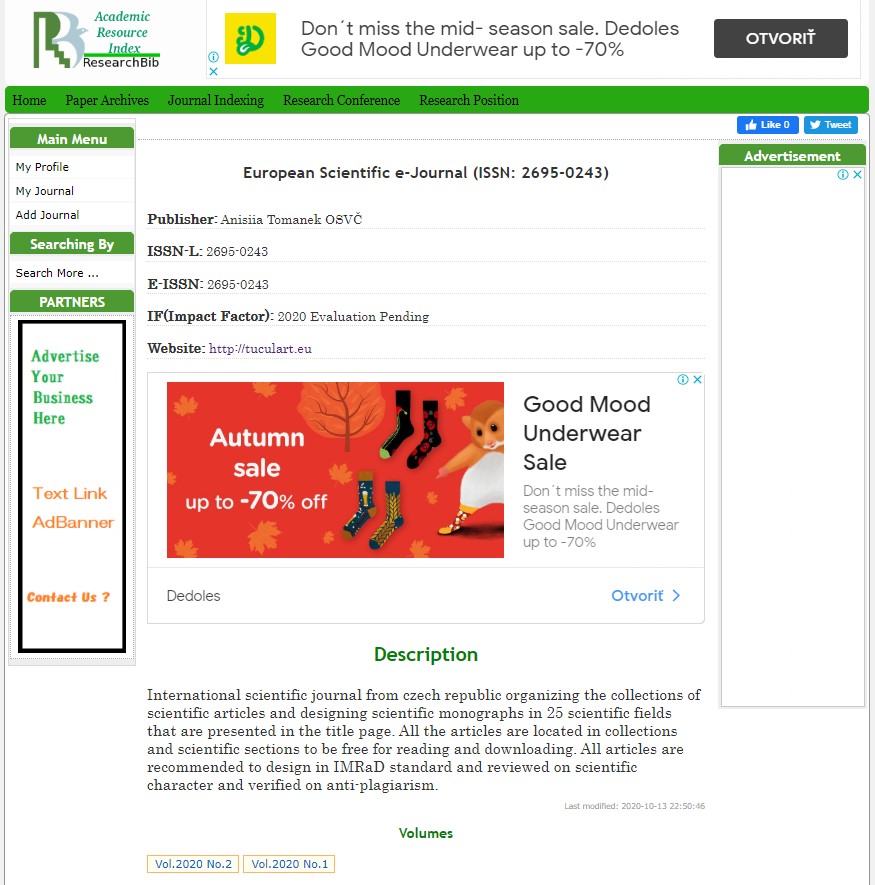Open Vol.2020 No.2 volume
The height and width of the screenshot is (885, 875).
click(193, 864)
